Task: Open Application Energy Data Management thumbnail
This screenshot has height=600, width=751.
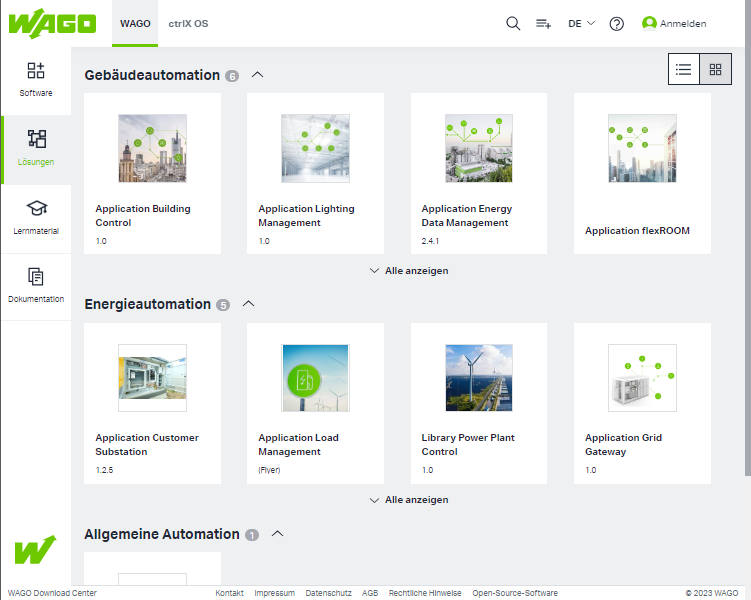Action: [x=478, y=148]
